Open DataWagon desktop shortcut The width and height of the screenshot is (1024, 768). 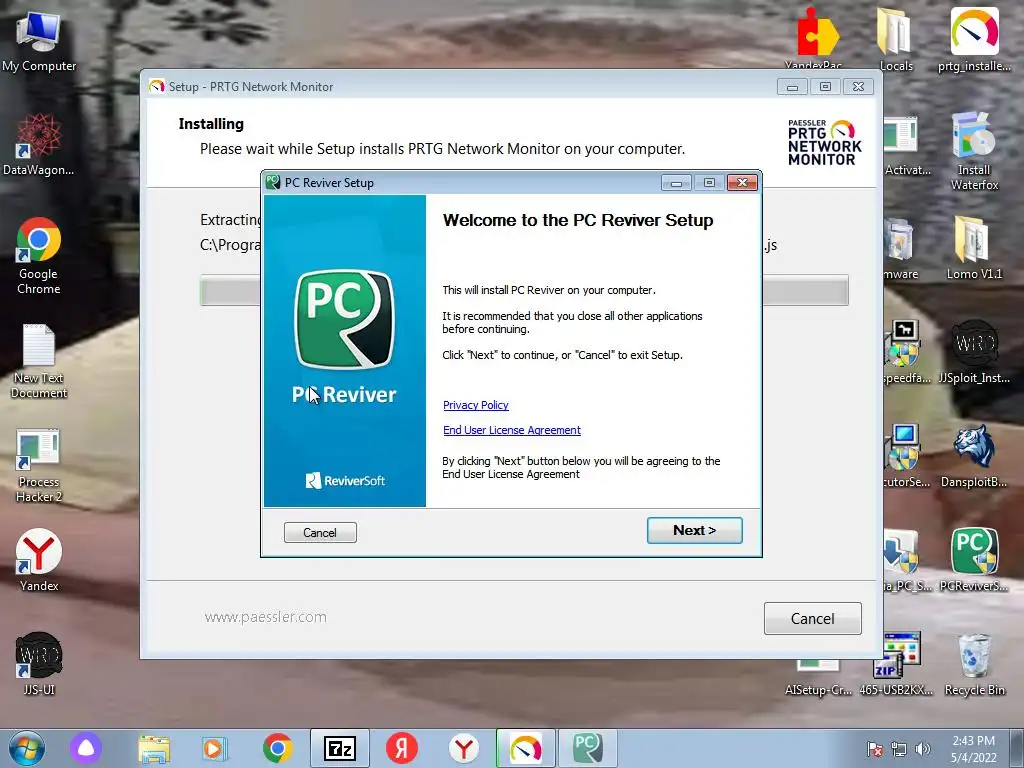(x=39, y=144)
